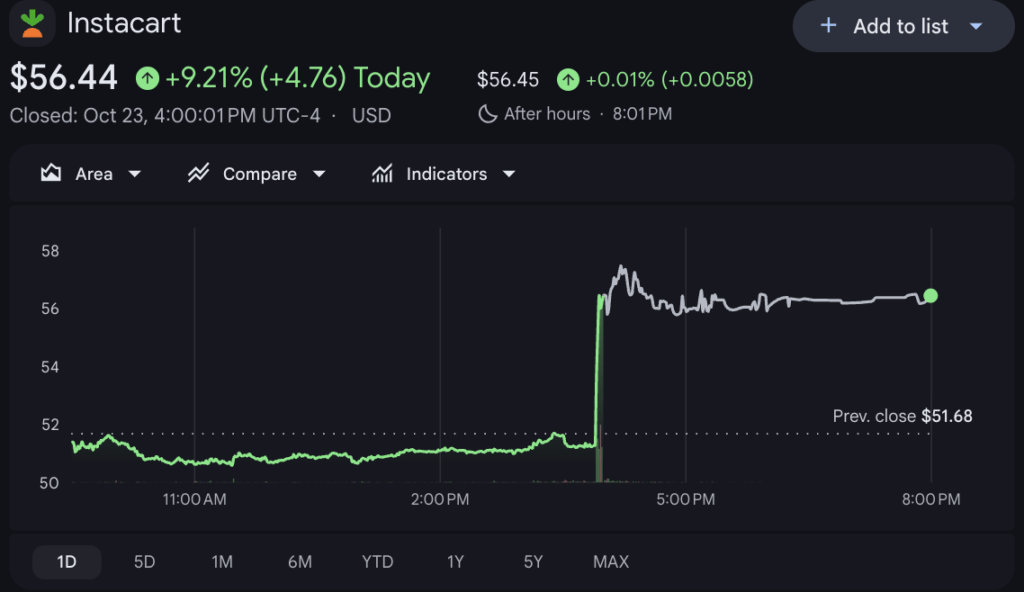
Task: Select the YTD time range
Action: coord(377,562)
